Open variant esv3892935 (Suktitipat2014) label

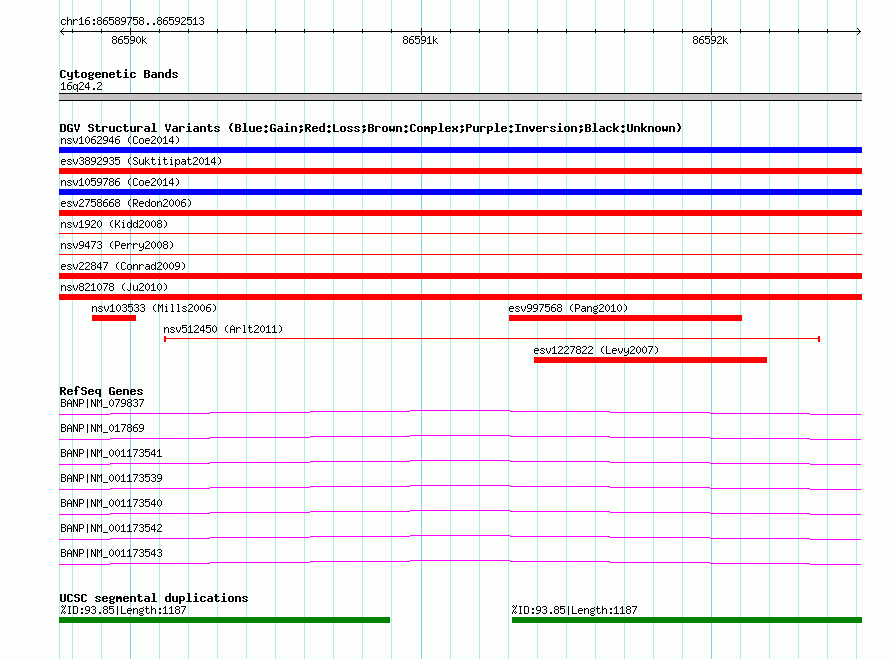pyautogui.click(x=141, y=161)
